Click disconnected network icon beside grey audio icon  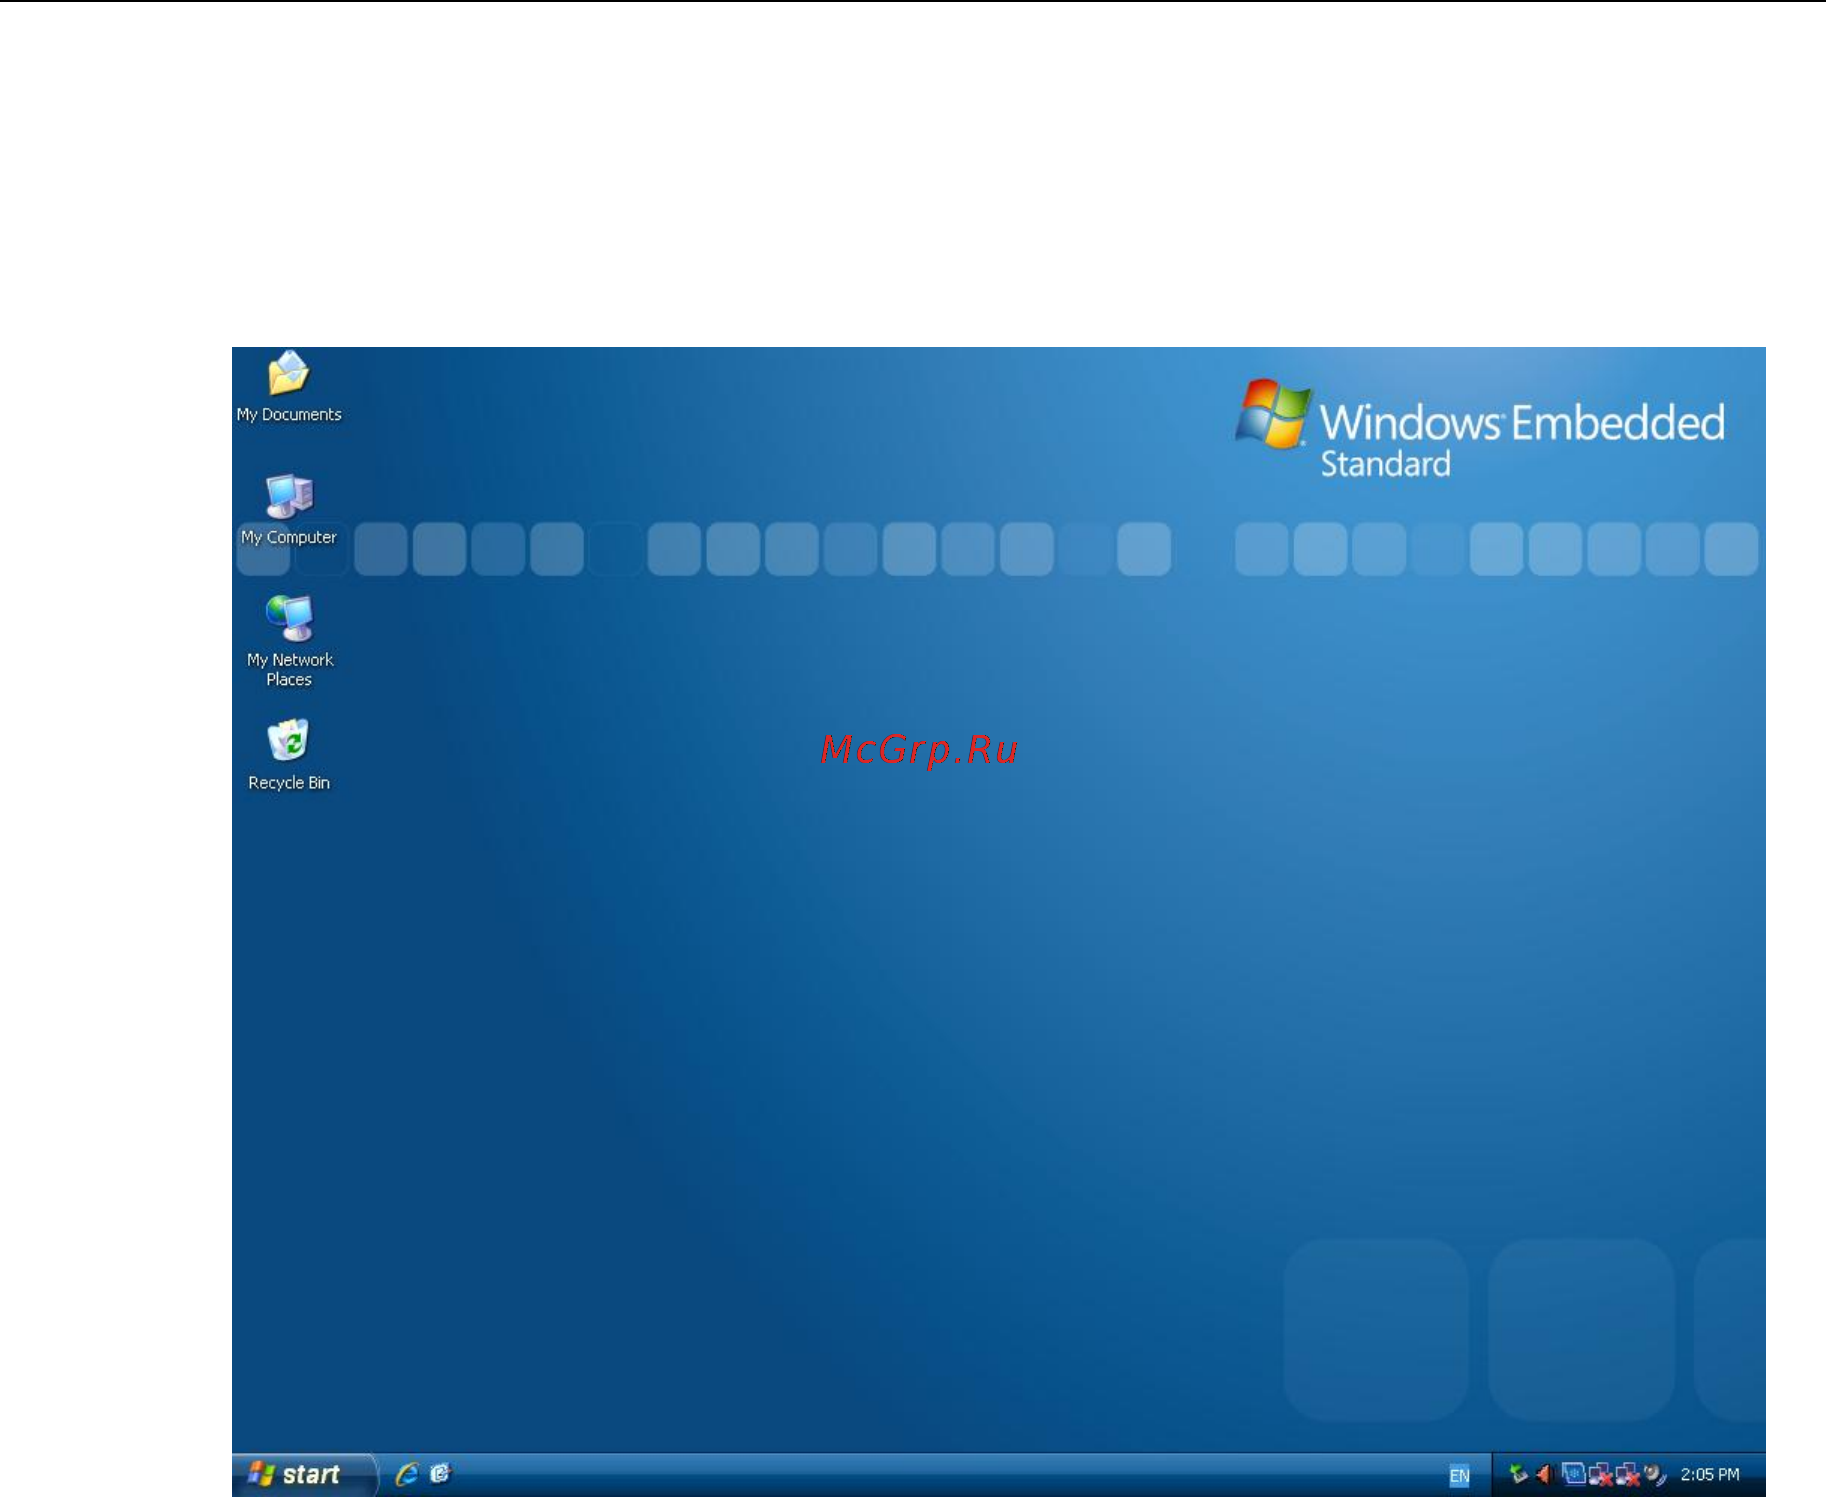[1627, 1475]
